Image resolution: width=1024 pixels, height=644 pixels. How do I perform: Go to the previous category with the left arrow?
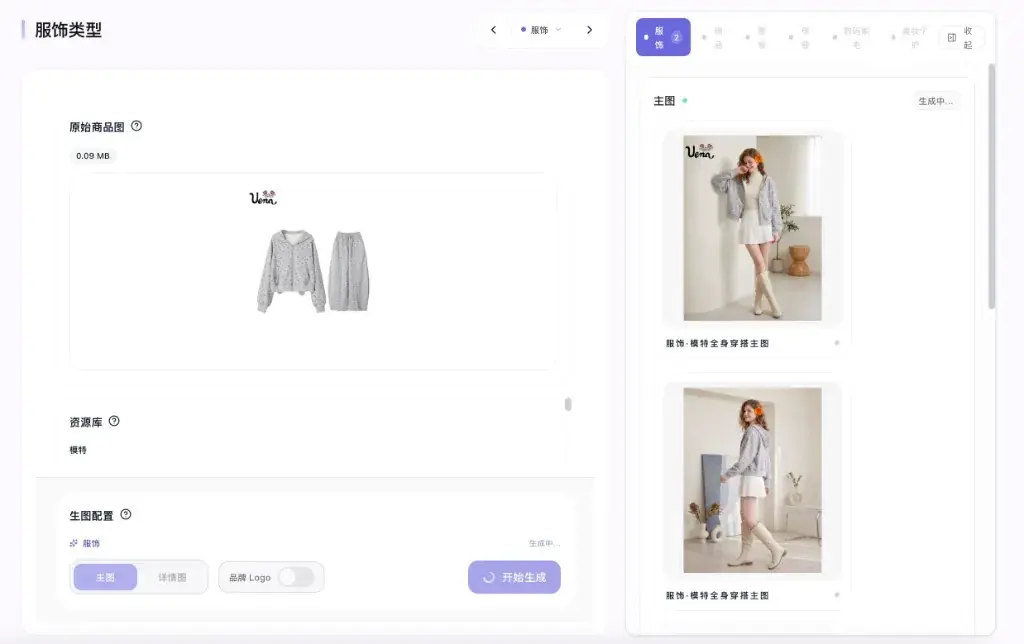494,30
